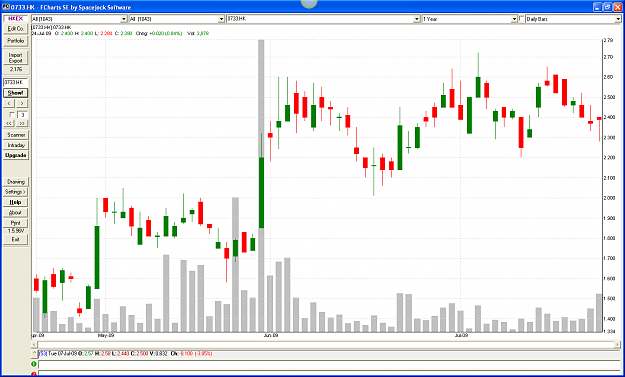Go to next stock with single right arrow

22,103
